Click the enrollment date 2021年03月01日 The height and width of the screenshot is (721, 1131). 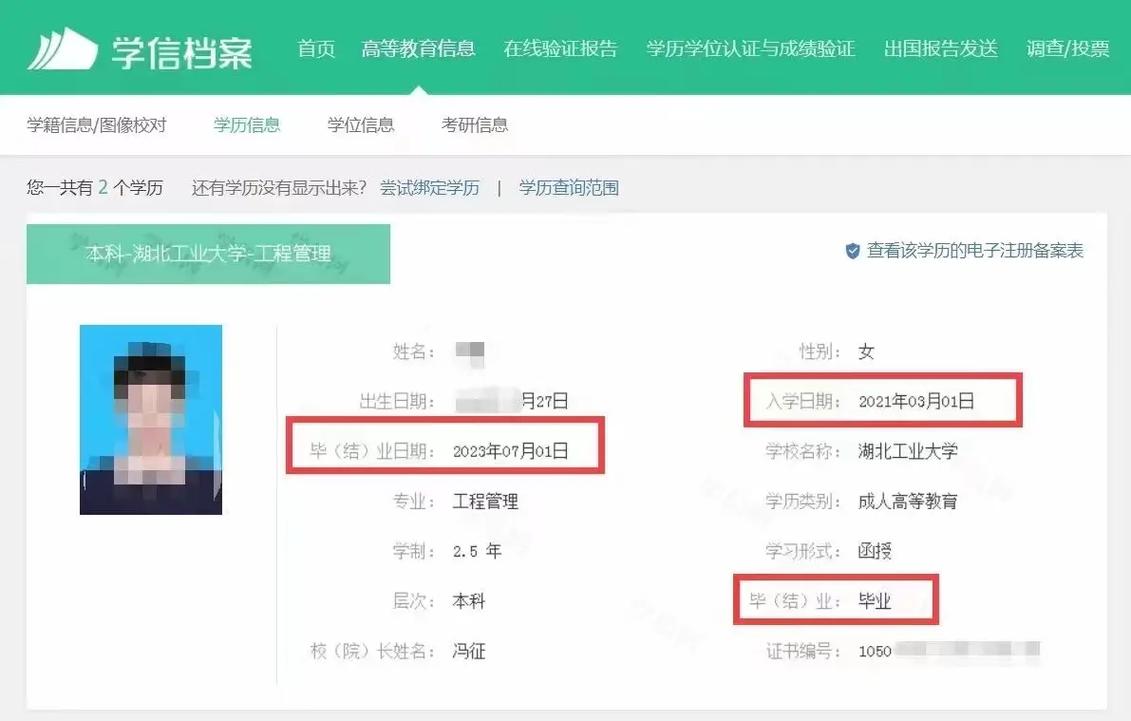(916, 402)
